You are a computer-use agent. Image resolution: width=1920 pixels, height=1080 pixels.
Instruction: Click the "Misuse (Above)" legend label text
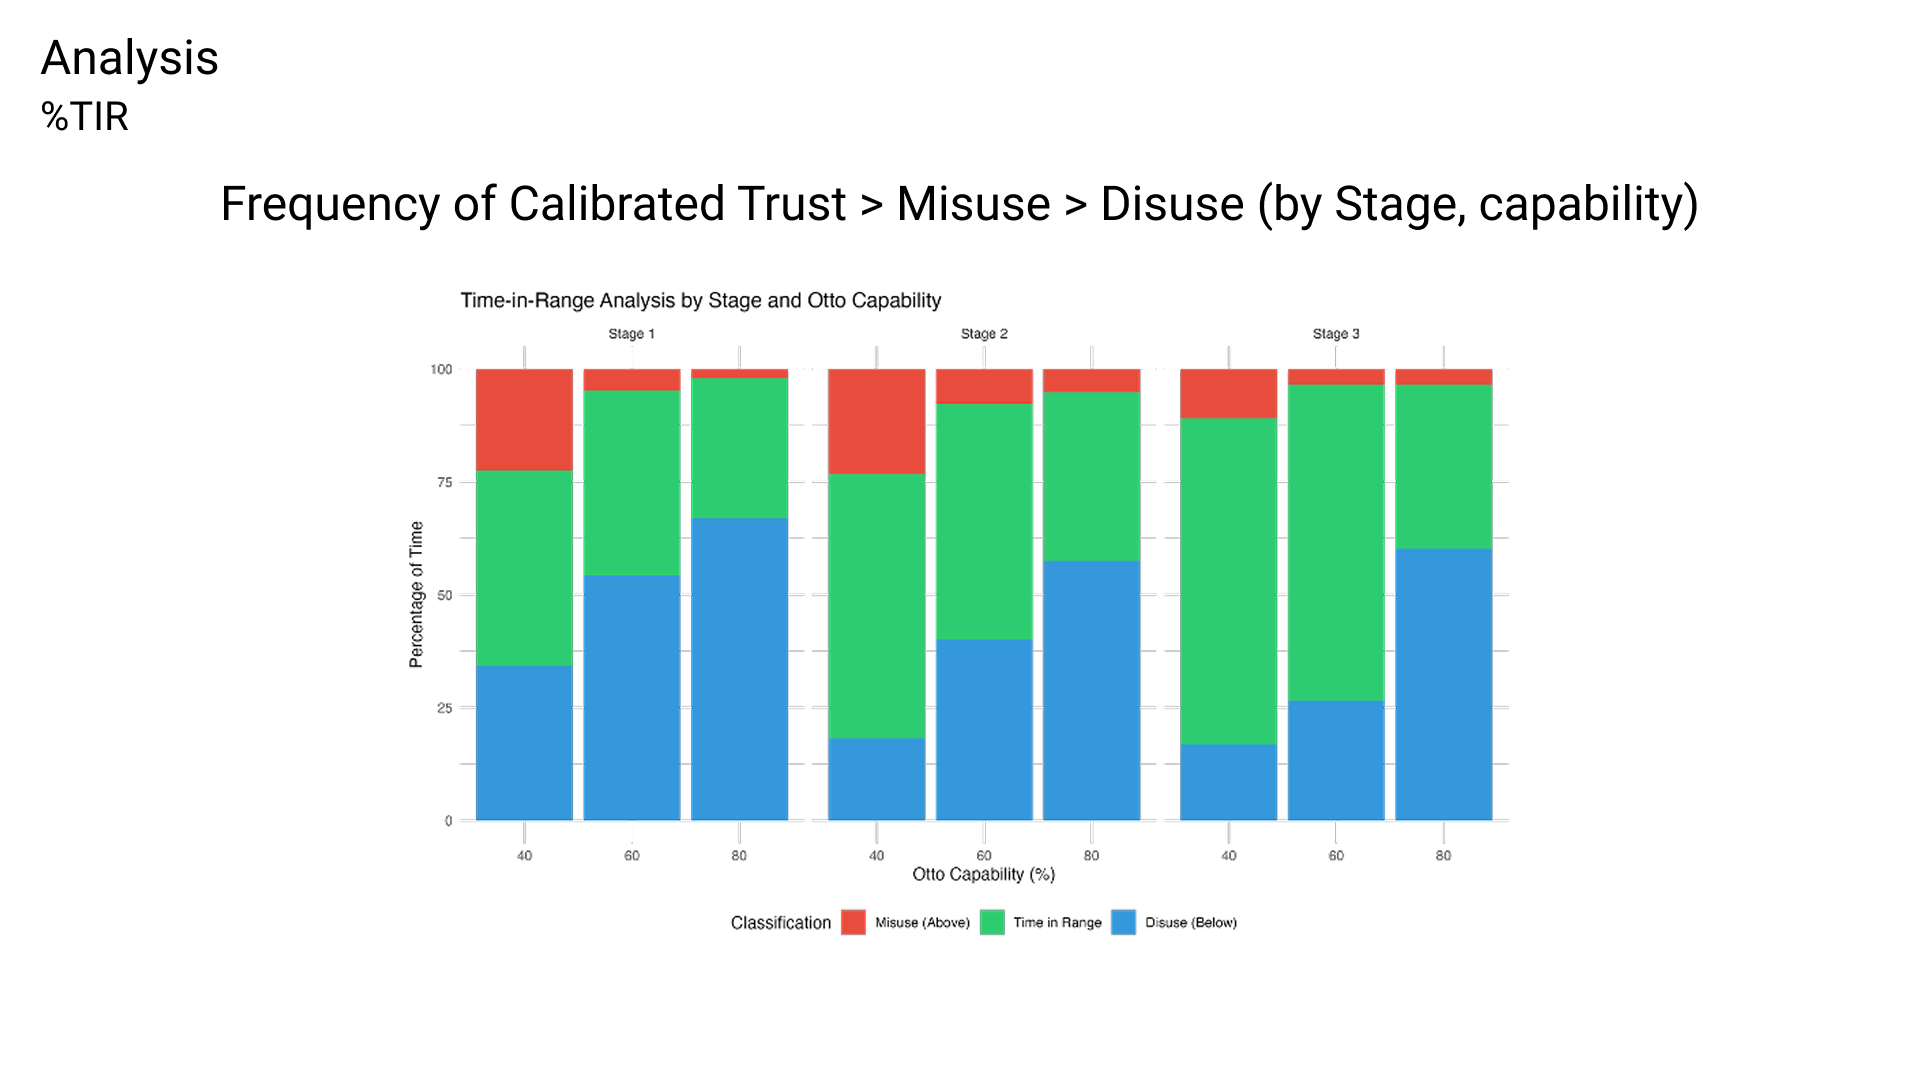point(922,922)
